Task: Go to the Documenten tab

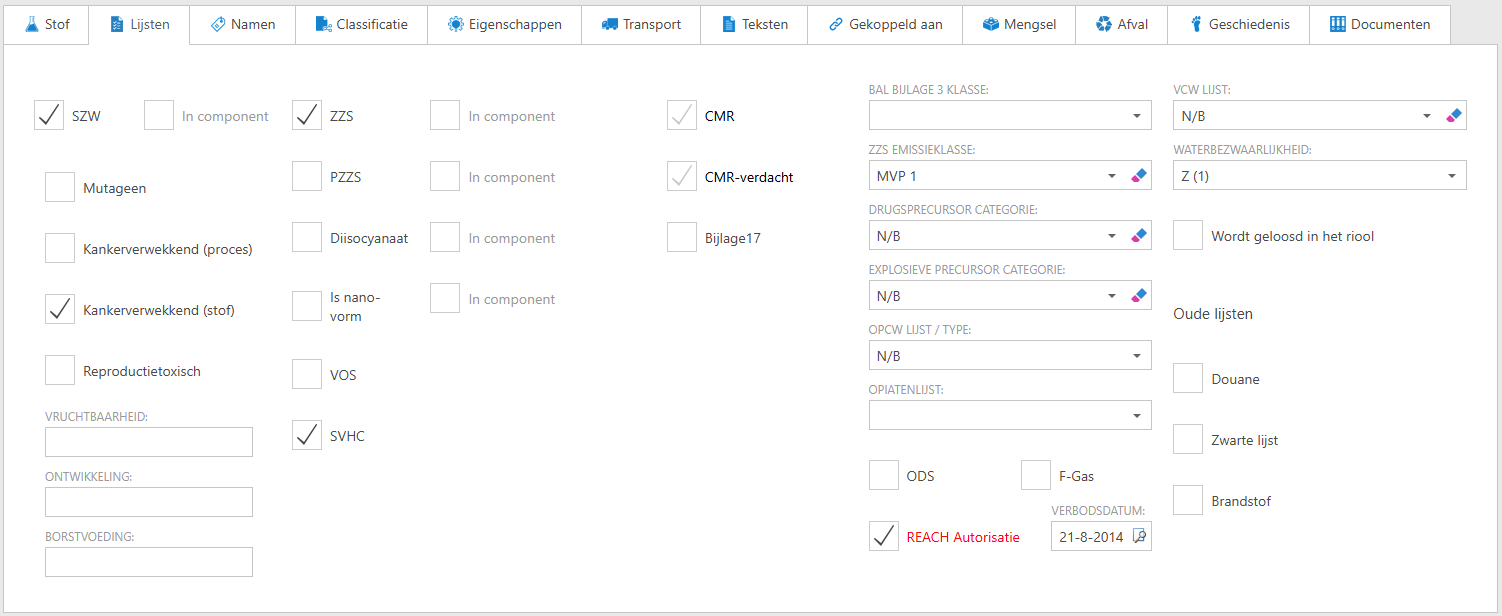Action: tap(1379, 24)
